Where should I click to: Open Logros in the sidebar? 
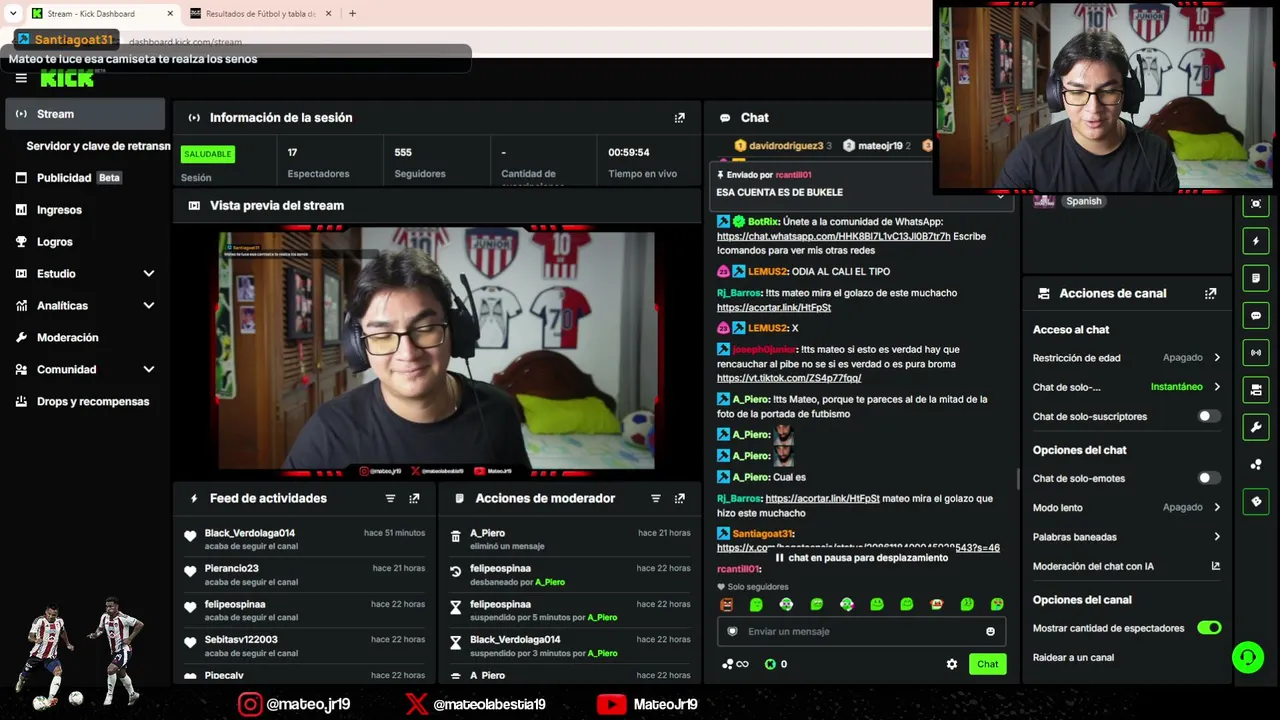(x=86, y=242)
